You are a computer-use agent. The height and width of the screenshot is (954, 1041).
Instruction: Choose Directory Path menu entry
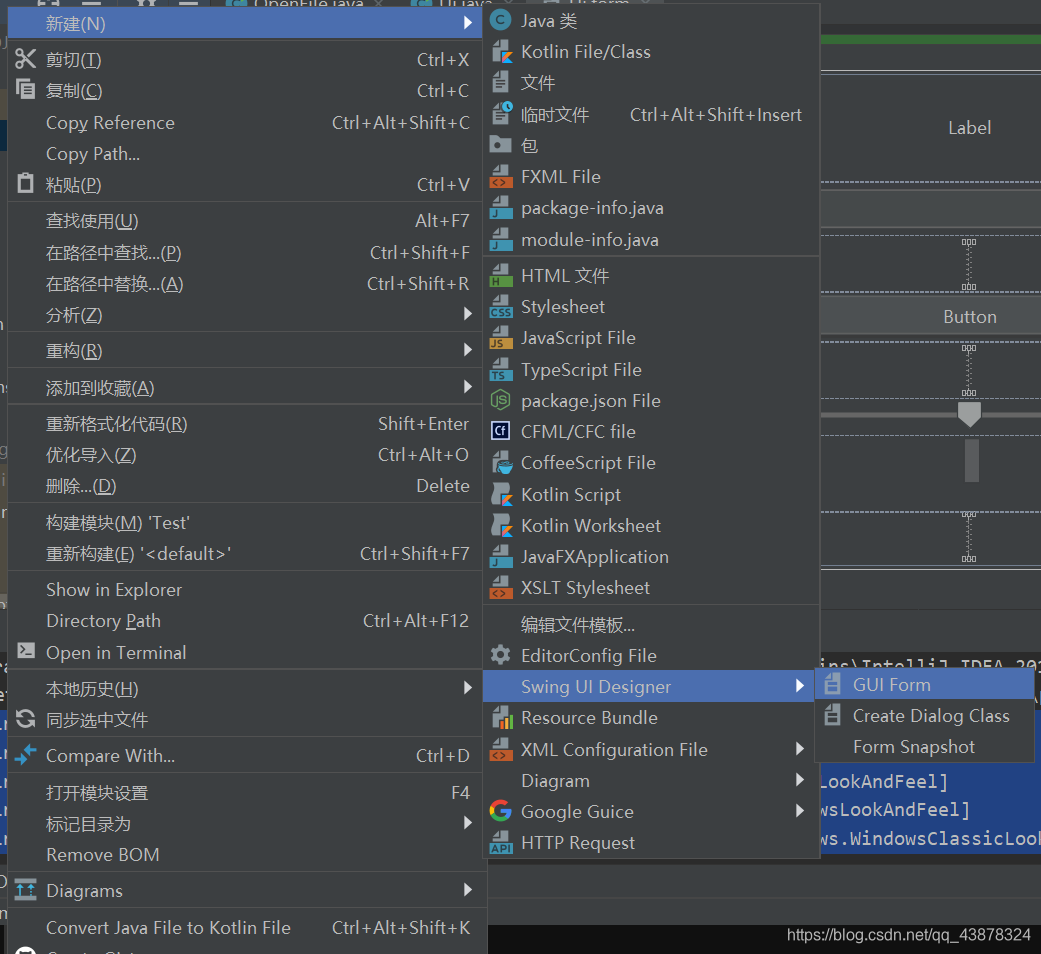pyautogui.click(x=244, y=621)
